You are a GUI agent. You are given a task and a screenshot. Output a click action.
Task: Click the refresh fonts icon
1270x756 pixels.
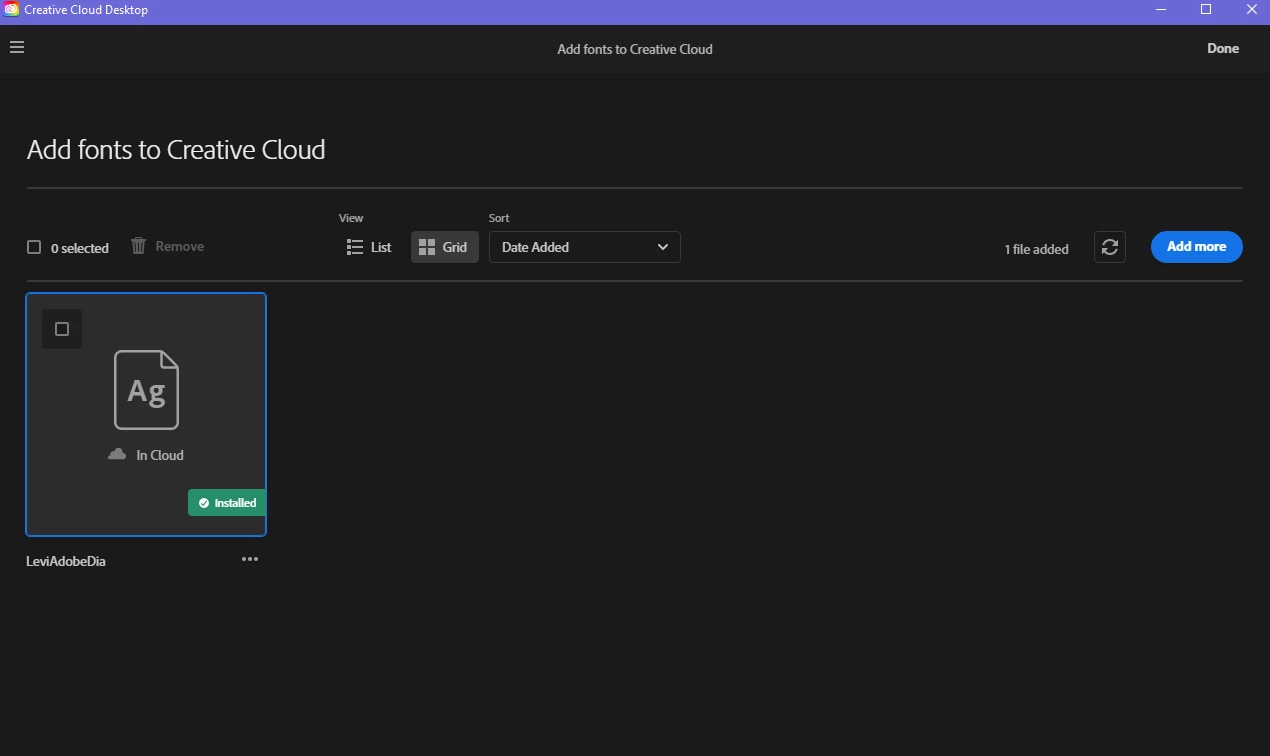click(x=1109, y=247)
